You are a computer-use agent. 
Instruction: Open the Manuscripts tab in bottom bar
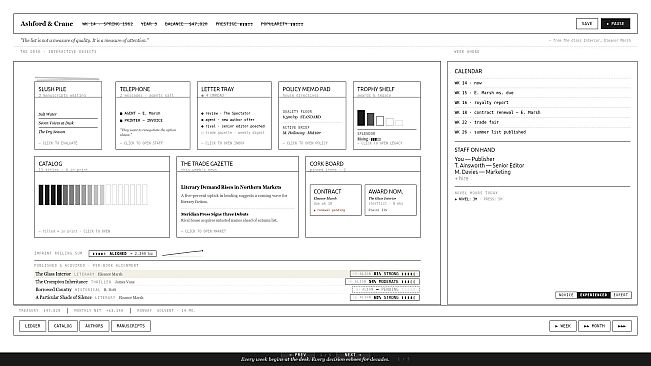(131, 326)
